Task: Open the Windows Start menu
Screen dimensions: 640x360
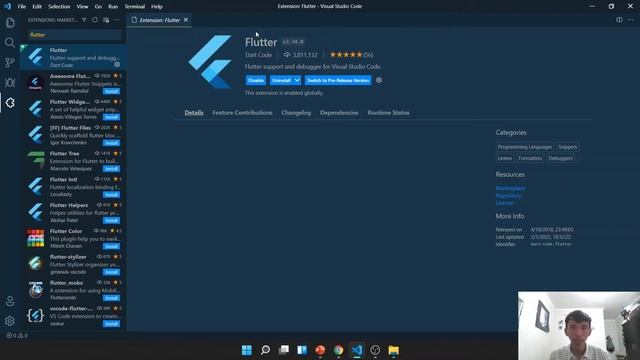Action: click(x=247, y=350)
